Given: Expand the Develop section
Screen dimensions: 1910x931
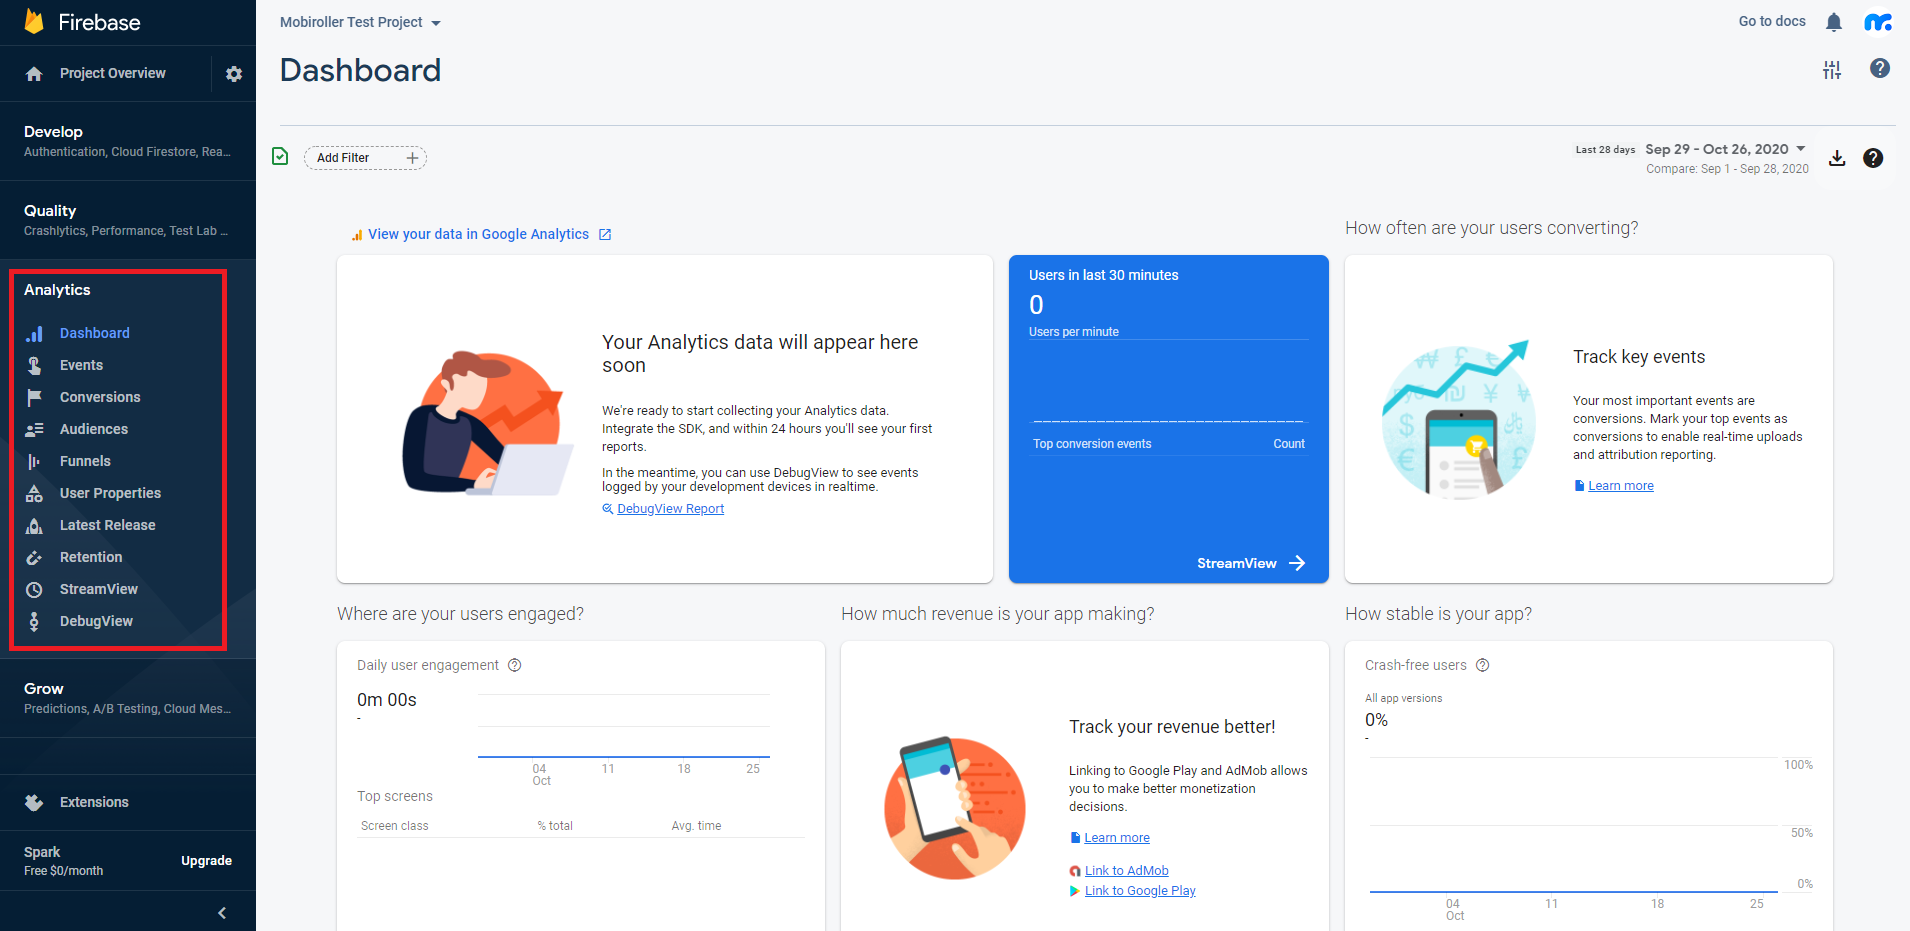Looking at the screenshot, I should 128,141.
